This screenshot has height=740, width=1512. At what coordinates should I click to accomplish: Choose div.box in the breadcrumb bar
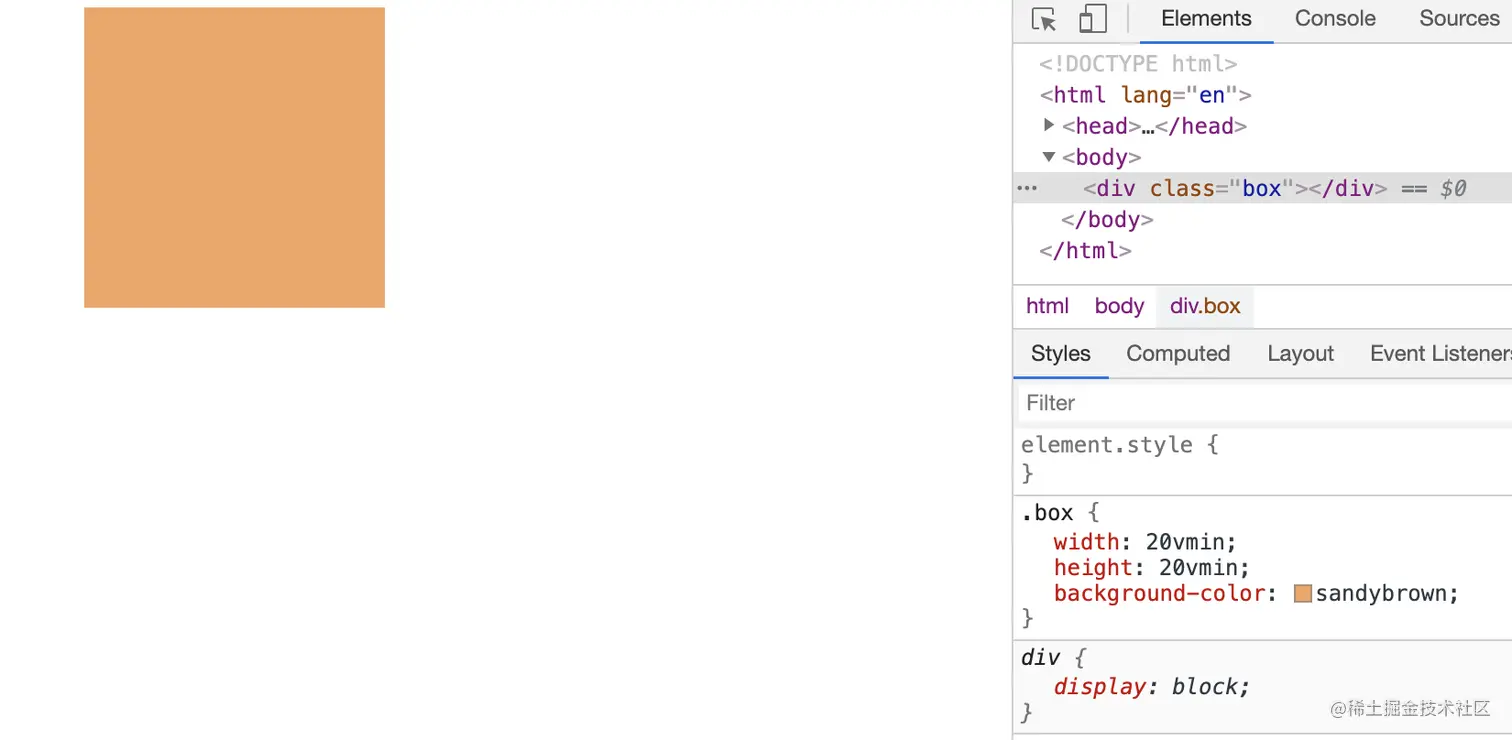pos(1205,306)
